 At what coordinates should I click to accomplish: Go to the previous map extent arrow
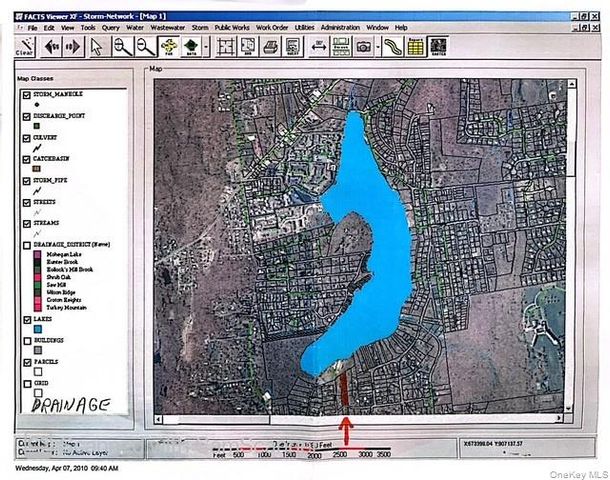(x=49, y=46)
